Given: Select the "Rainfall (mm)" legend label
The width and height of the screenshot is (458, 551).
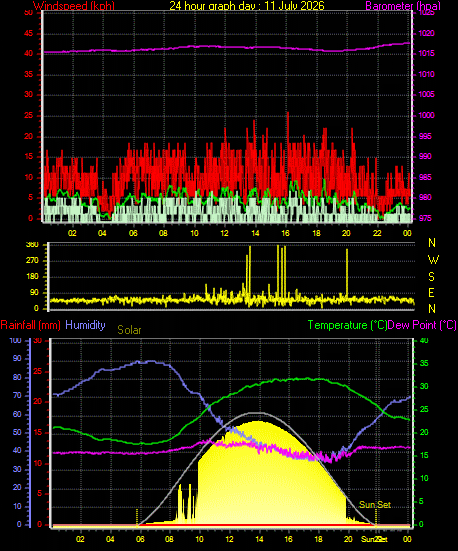Looking at the screenshot, I should point(31,325).
